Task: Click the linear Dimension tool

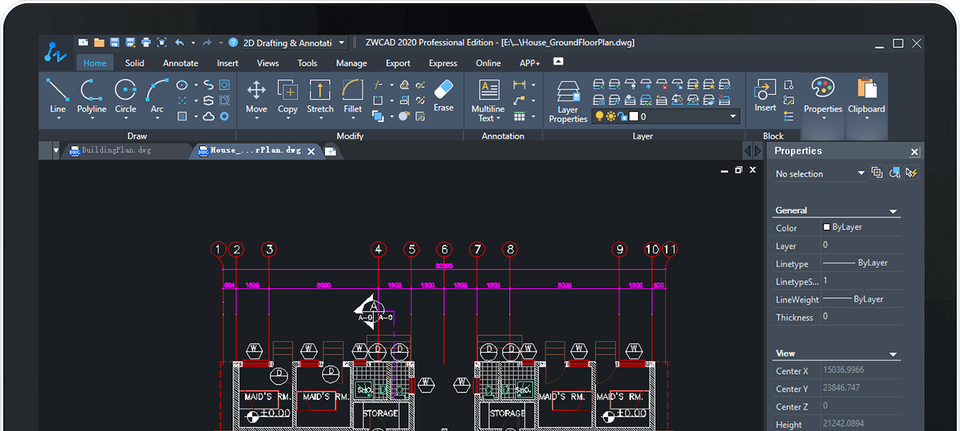Action: tap(520, 84)
